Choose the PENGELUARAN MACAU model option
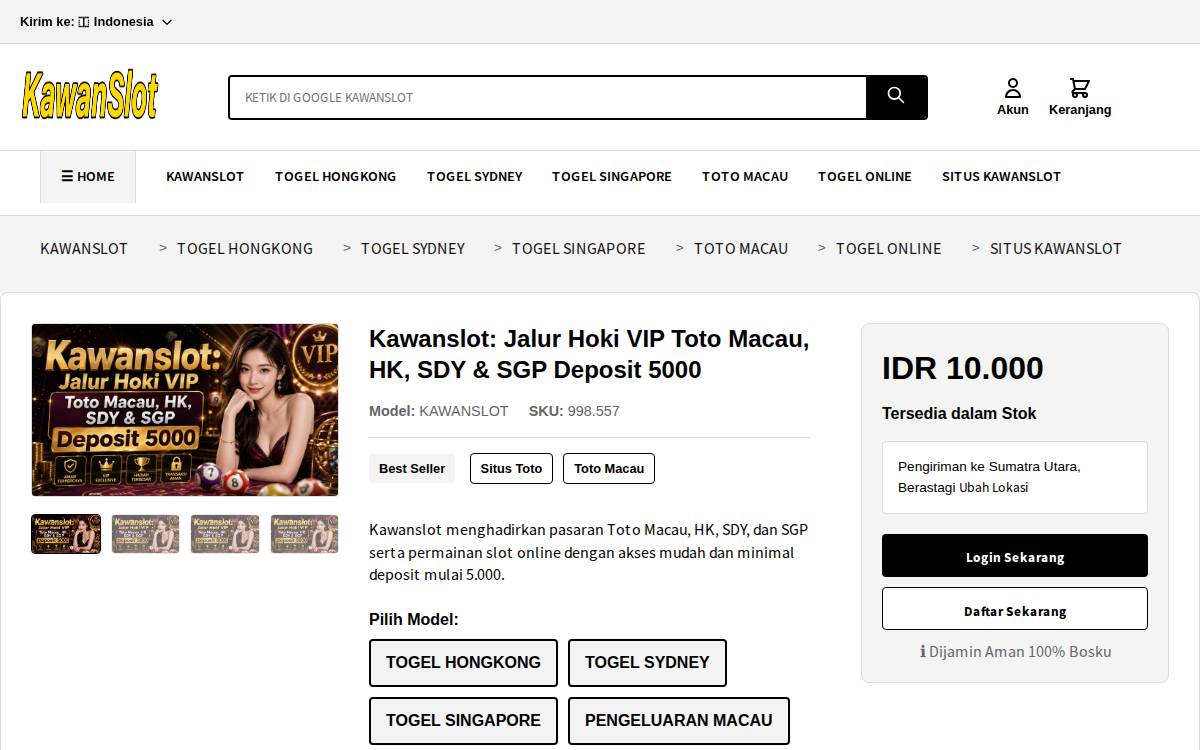This screenshot has width=1200, height=750. click(x=679, y=721)
